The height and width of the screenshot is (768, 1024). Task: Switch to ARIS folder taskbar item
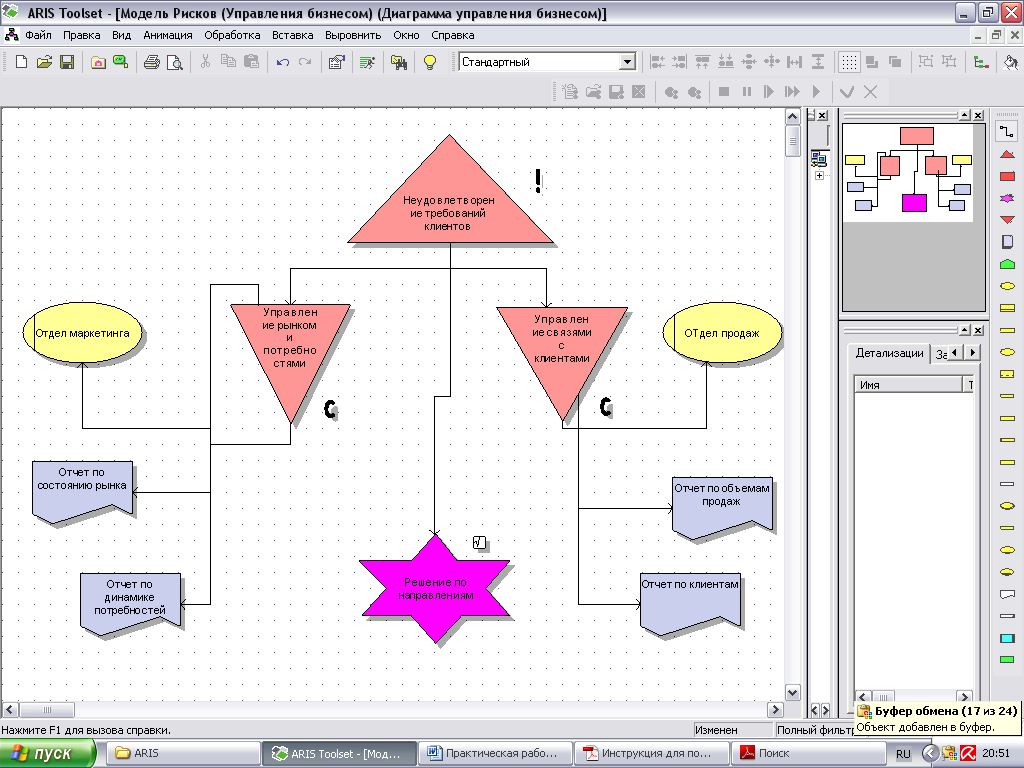184,754
